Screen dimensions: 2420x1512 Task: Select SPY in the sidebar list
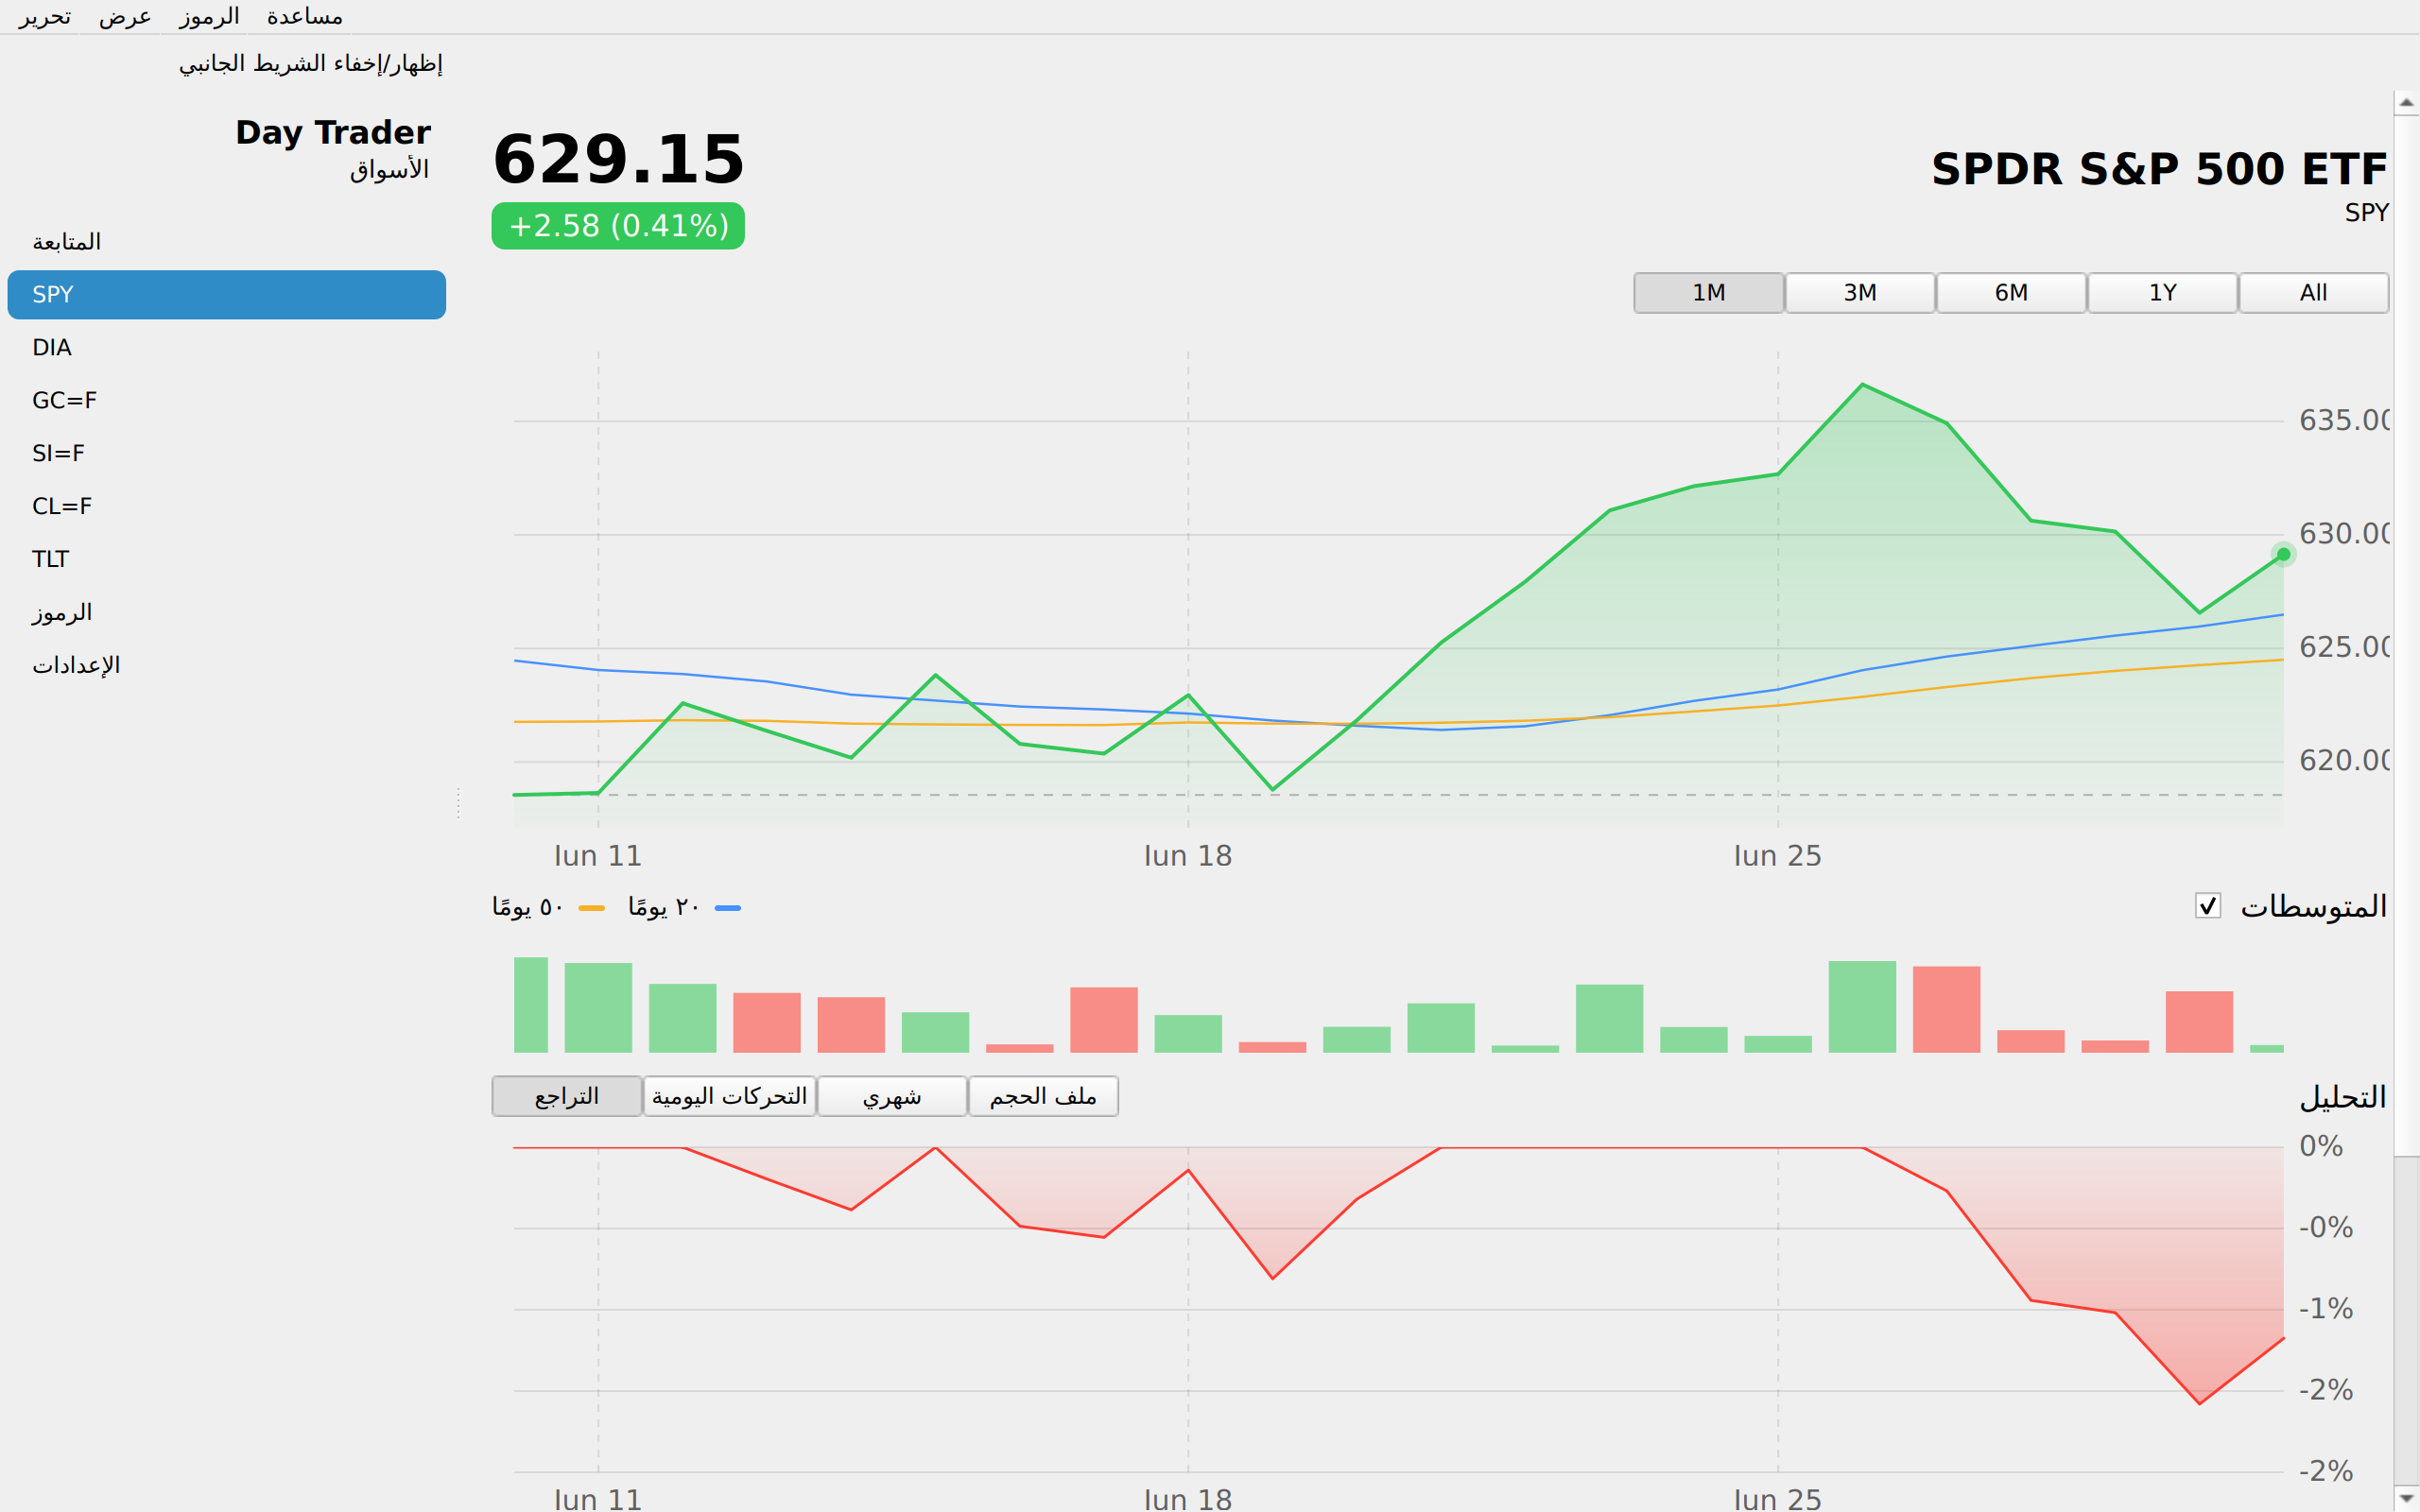(x=227, y=295)
